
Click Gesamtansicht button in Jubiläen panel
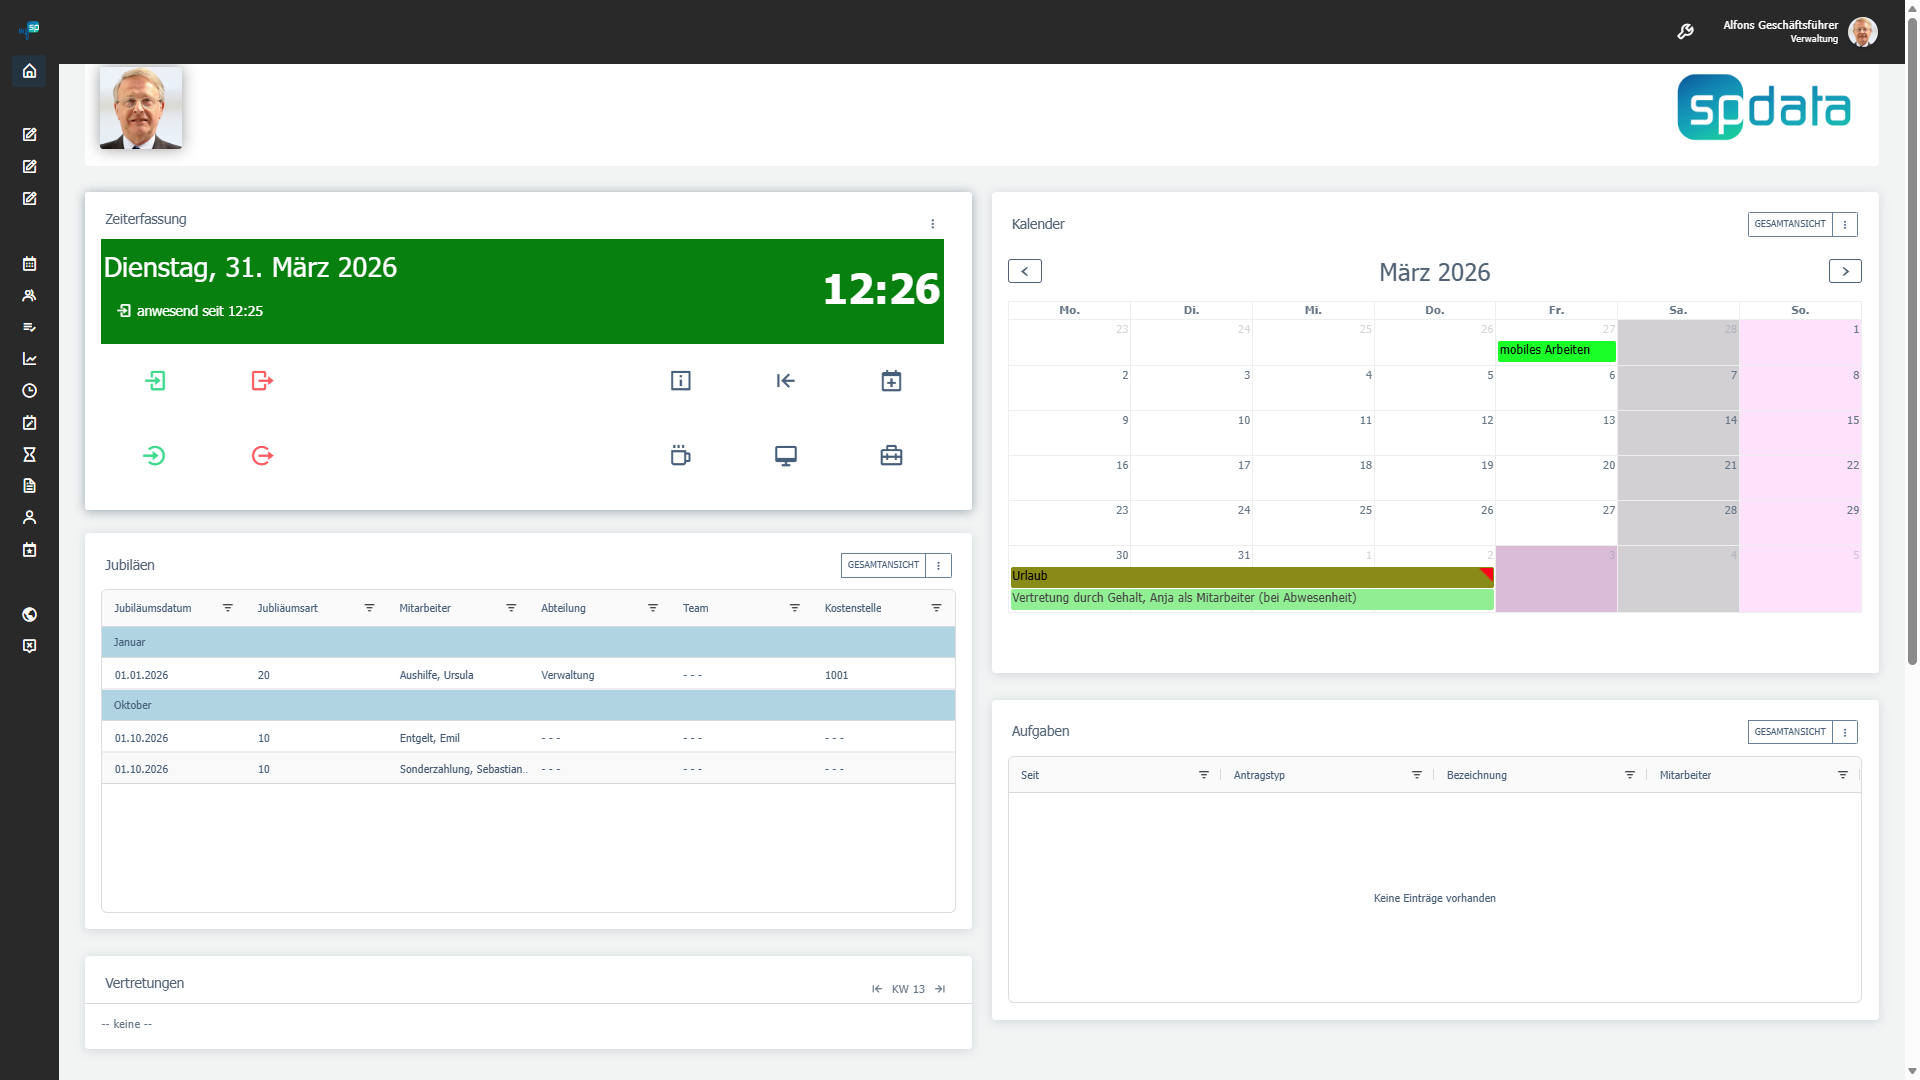883,565
